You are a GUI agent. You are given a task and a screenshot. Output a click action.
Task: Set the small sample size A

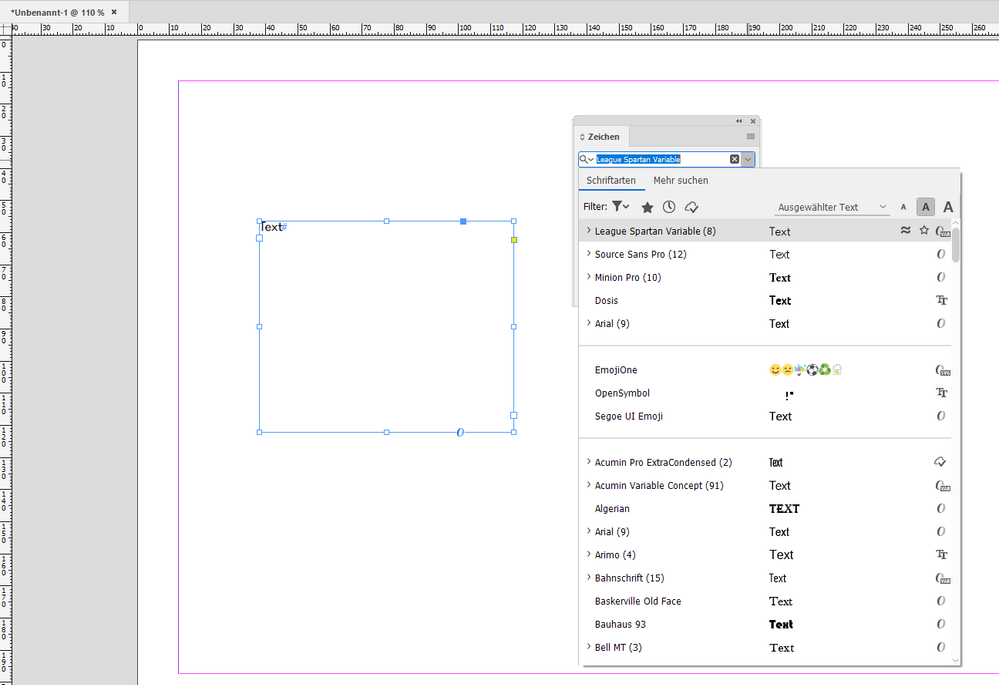[903, 207]
